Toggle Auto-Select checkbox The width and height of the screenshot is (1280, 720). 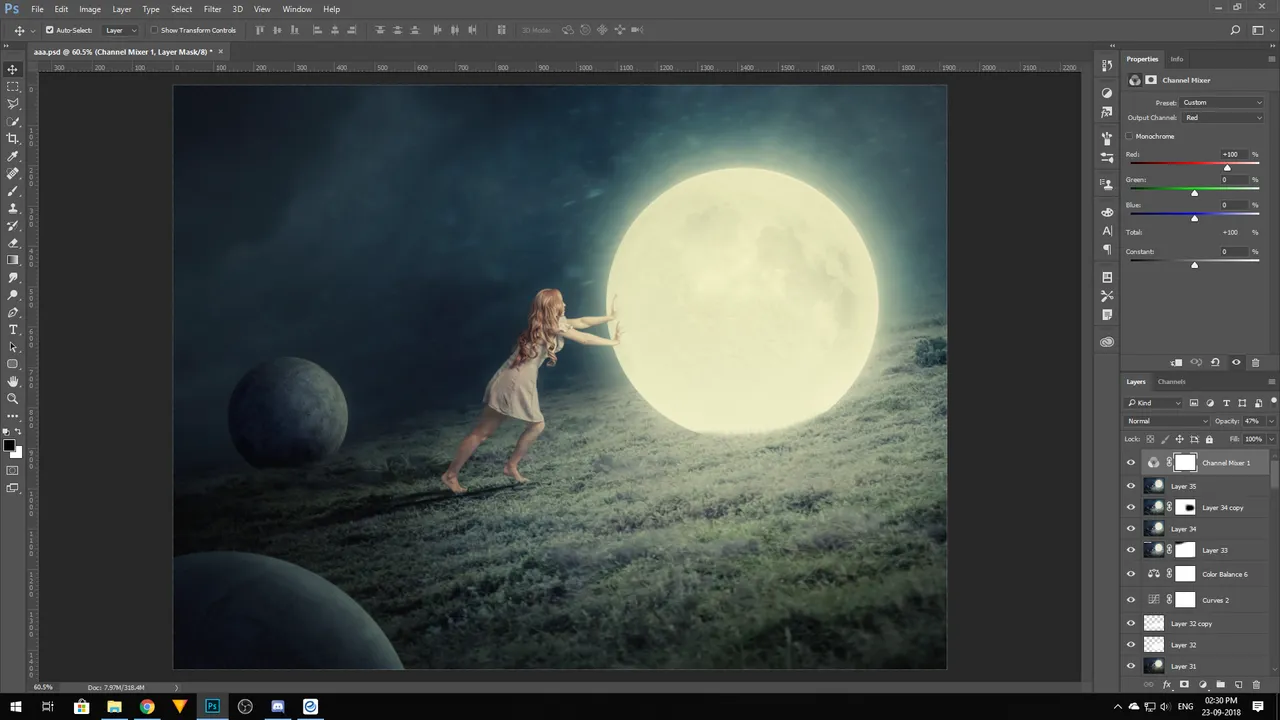pyautogui.click(x=50, y=30)
